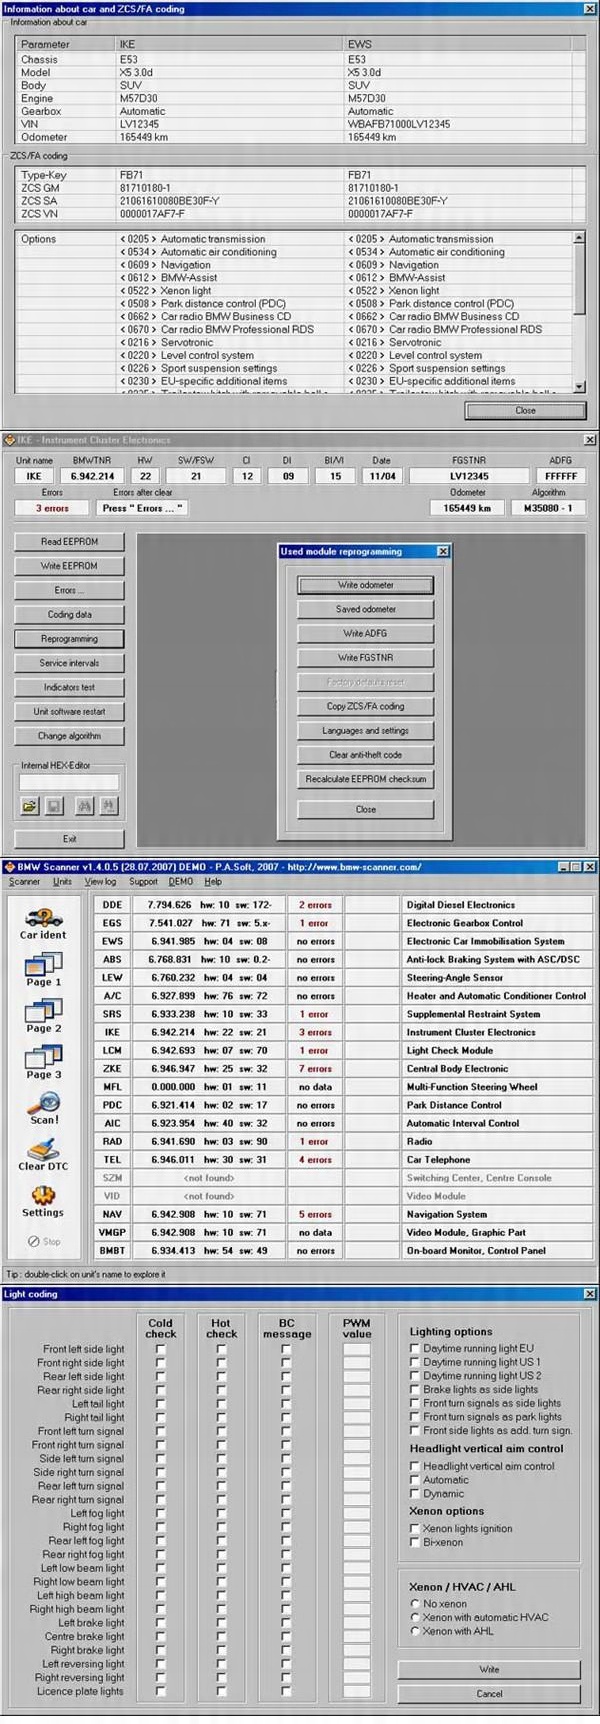Open the Units menu
The height and width of the screenshot is (1724, 600).
pyautogui.click(x=62, y=882)
